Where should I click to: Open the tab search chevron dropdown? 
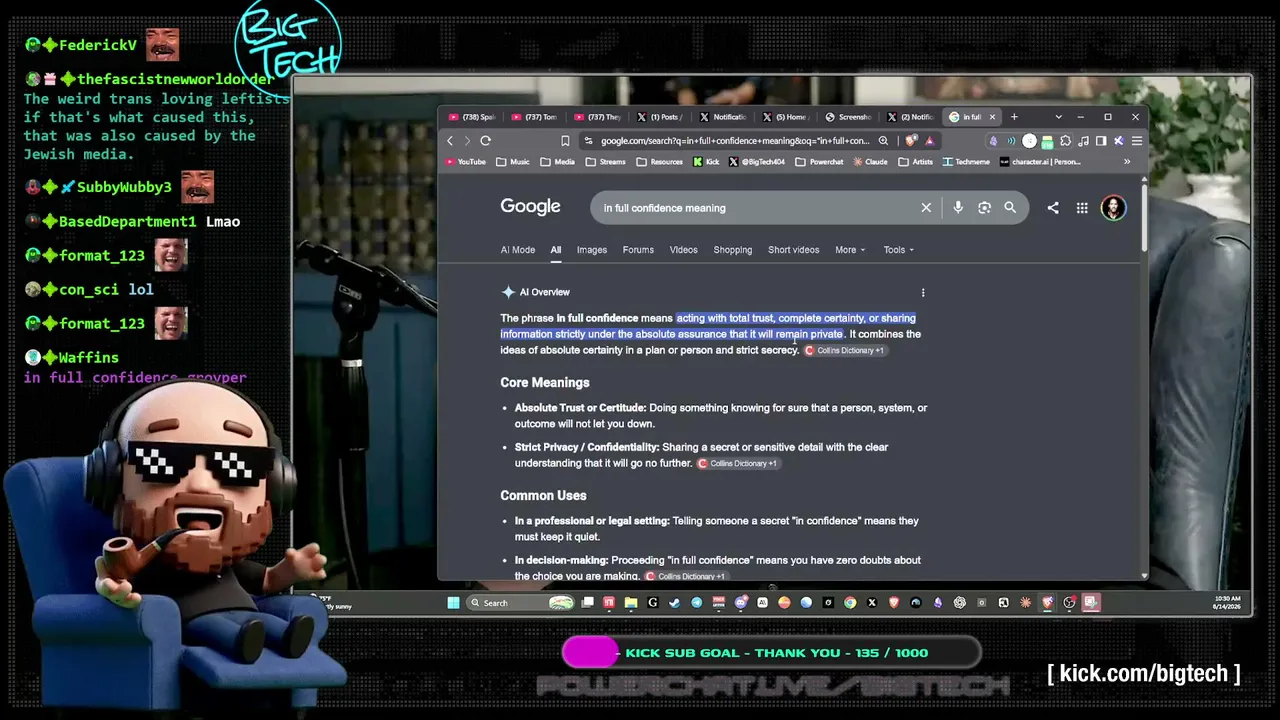(x=1059, y=117)
